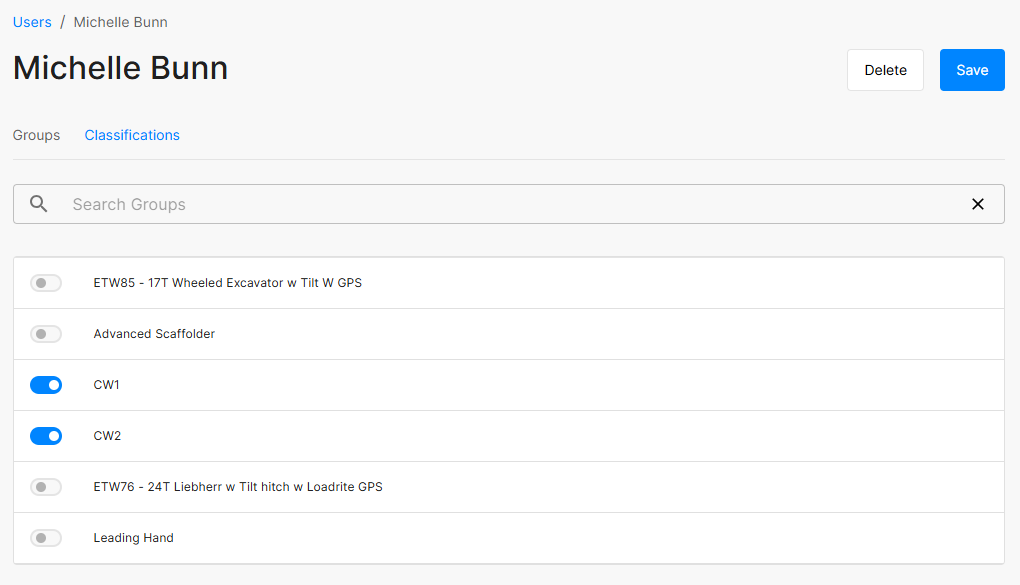Select the Classifications tab
Image resolution: width=1020 pixels, height=585 pixels.
[x=132, y=135]
